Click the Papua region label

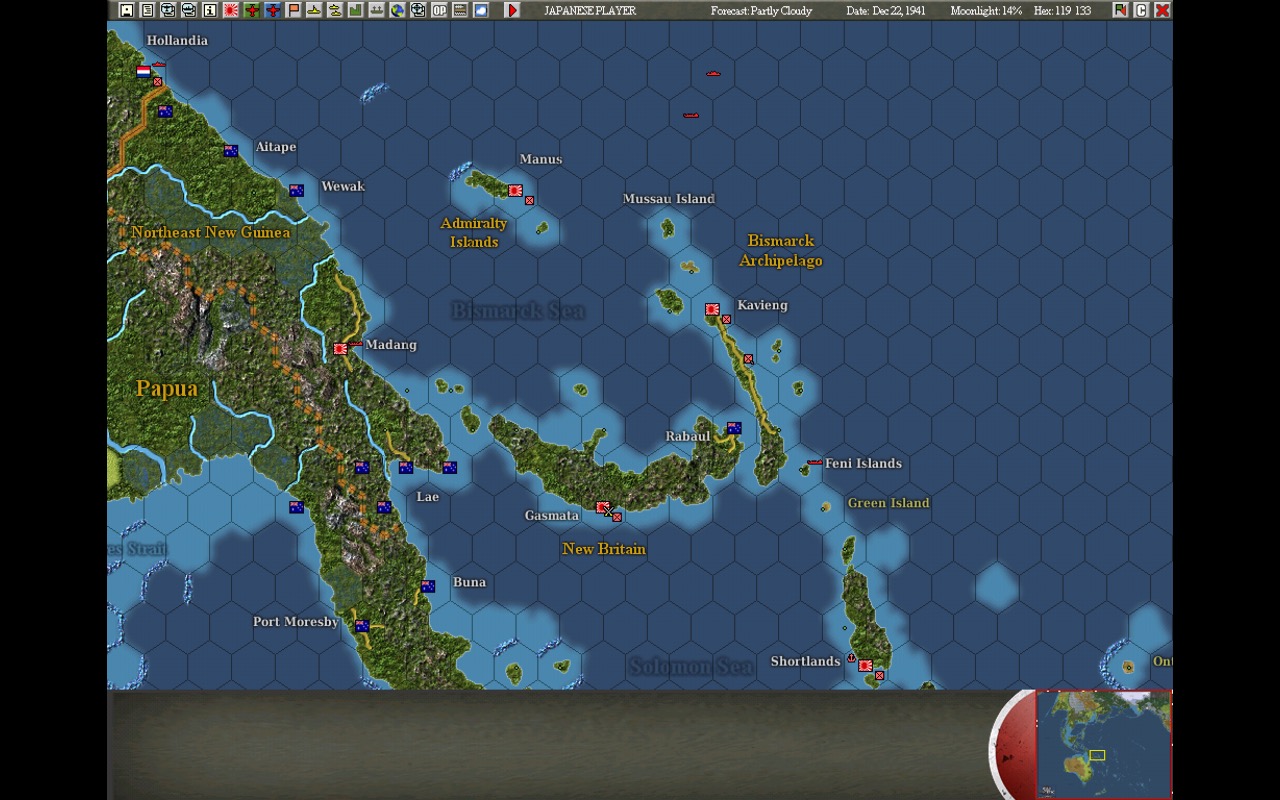click(167, 389)
